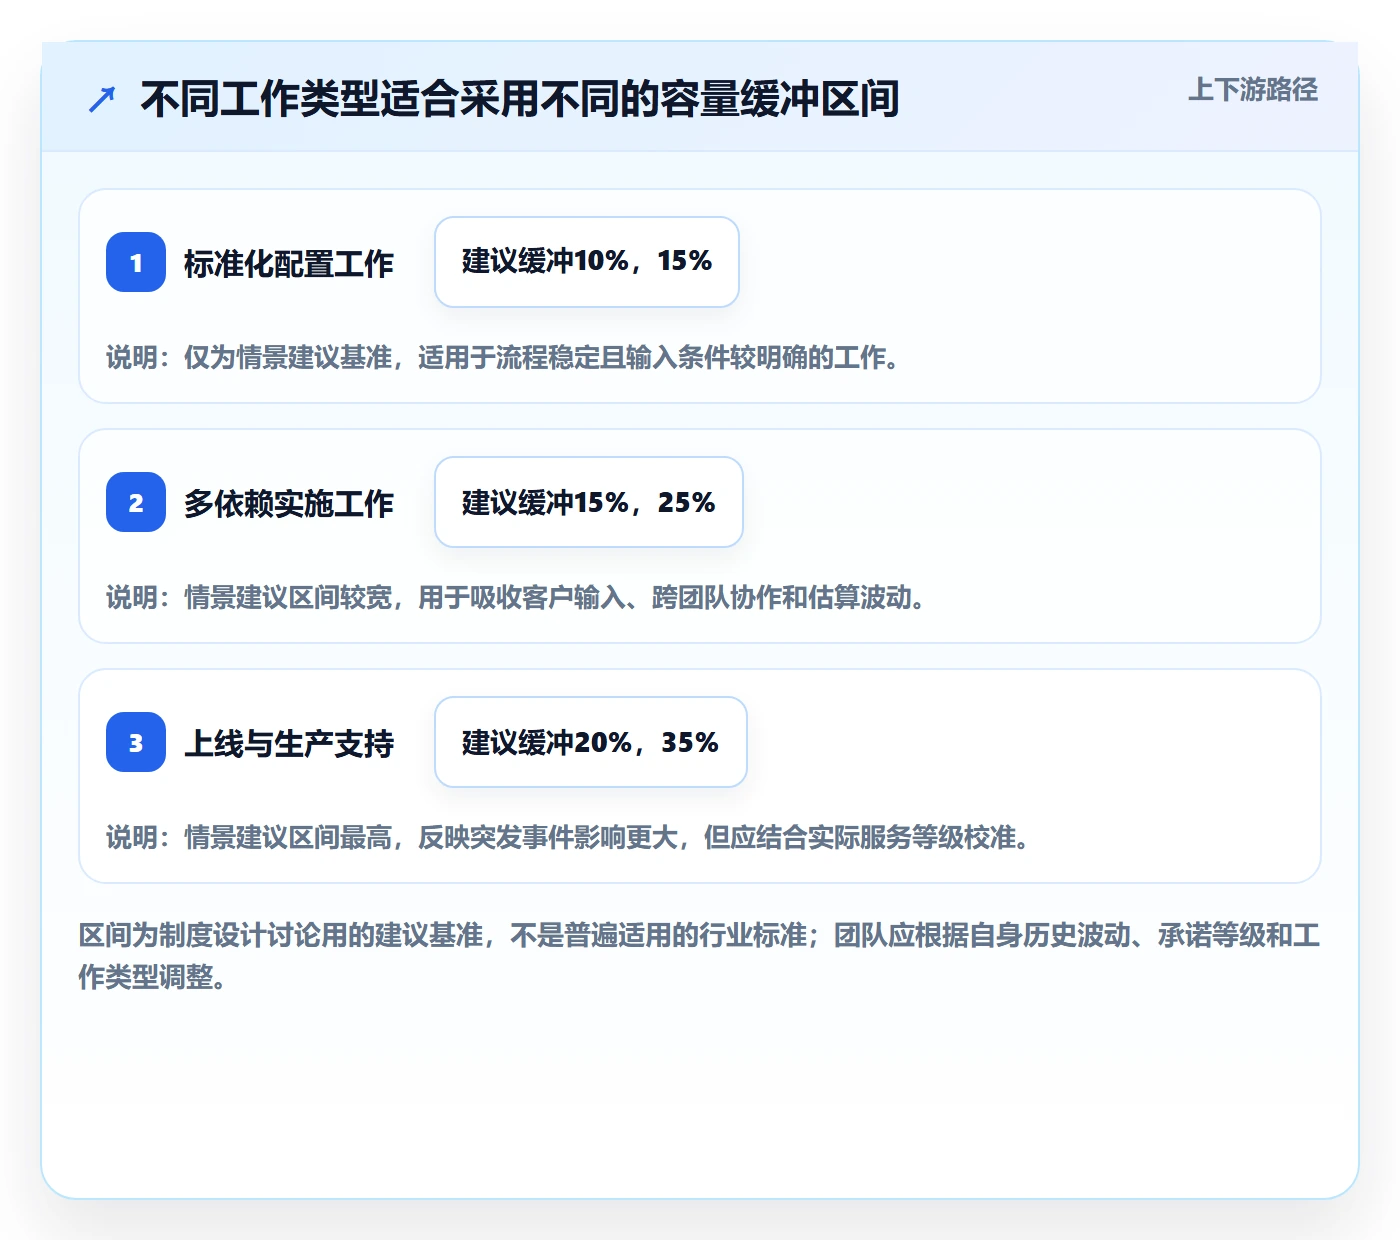Click the note about 流程稳定且输入条件较明确
Viewport: 1400px width, 1240px height.
505,357
